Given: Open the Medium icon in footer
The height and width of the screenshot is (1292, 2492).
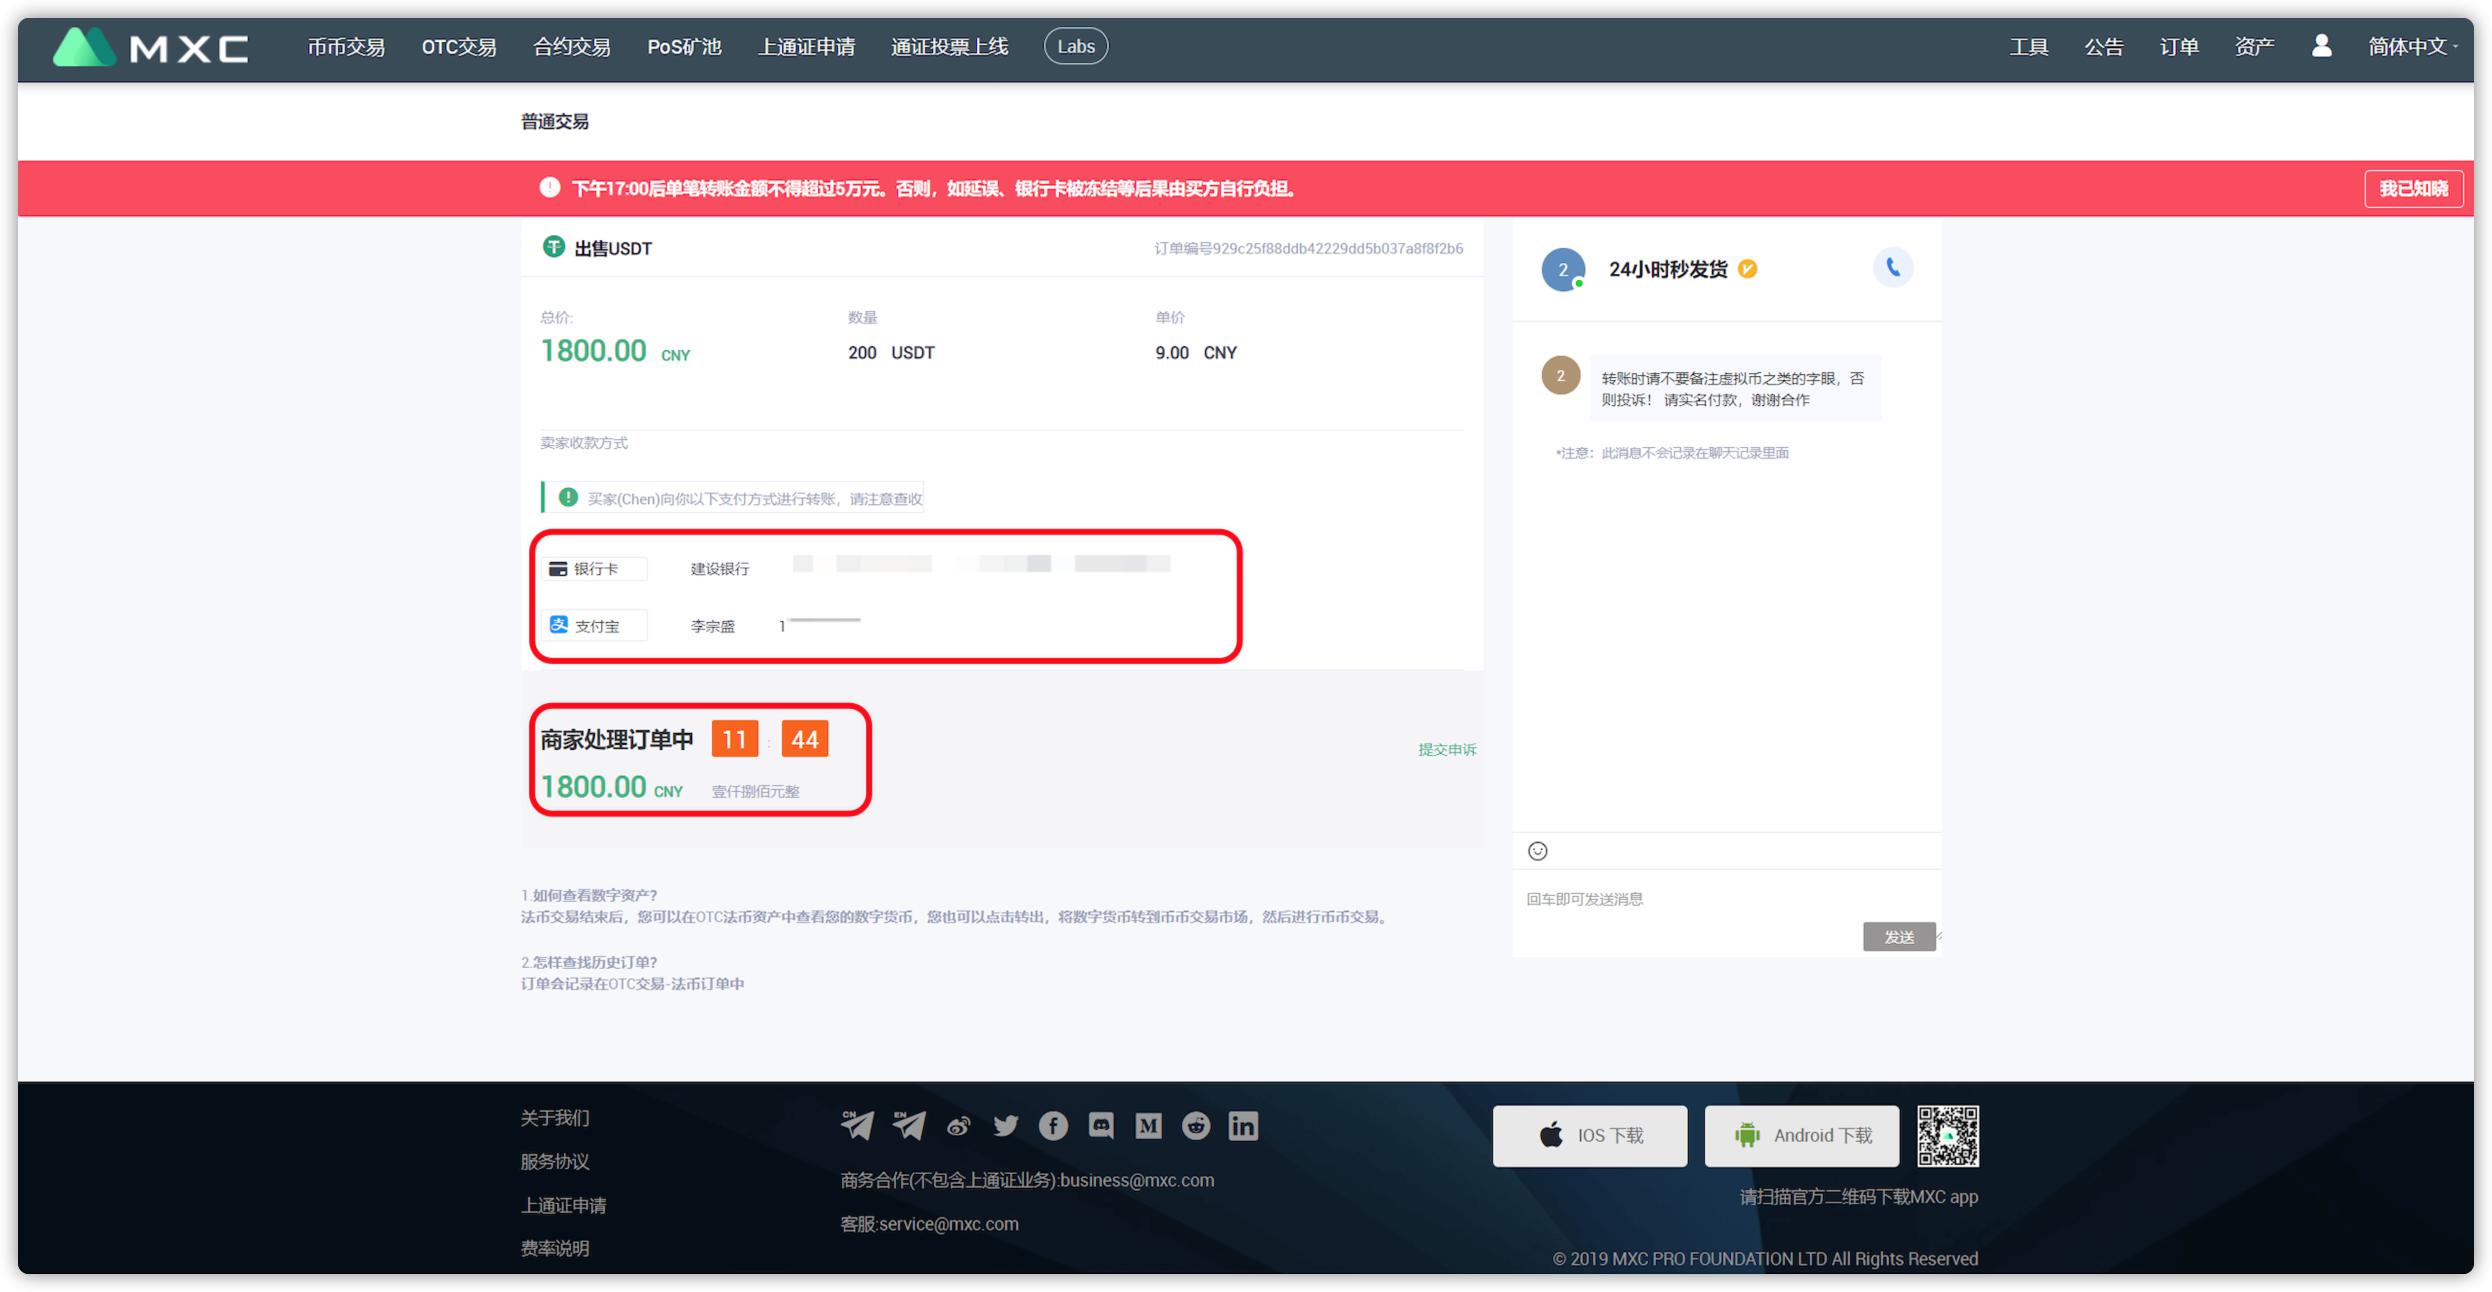Looking at the screenshot, I should (1148, 1126).
